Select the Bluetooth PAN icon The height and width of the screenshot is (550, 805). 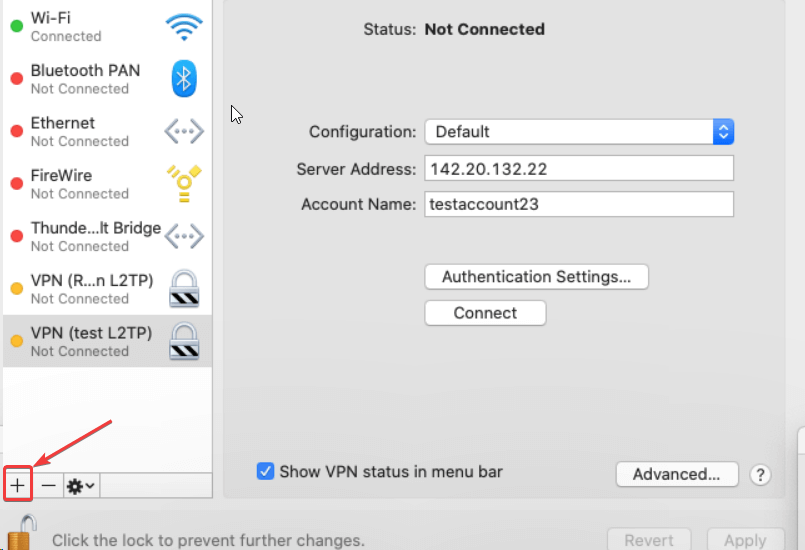184,79
